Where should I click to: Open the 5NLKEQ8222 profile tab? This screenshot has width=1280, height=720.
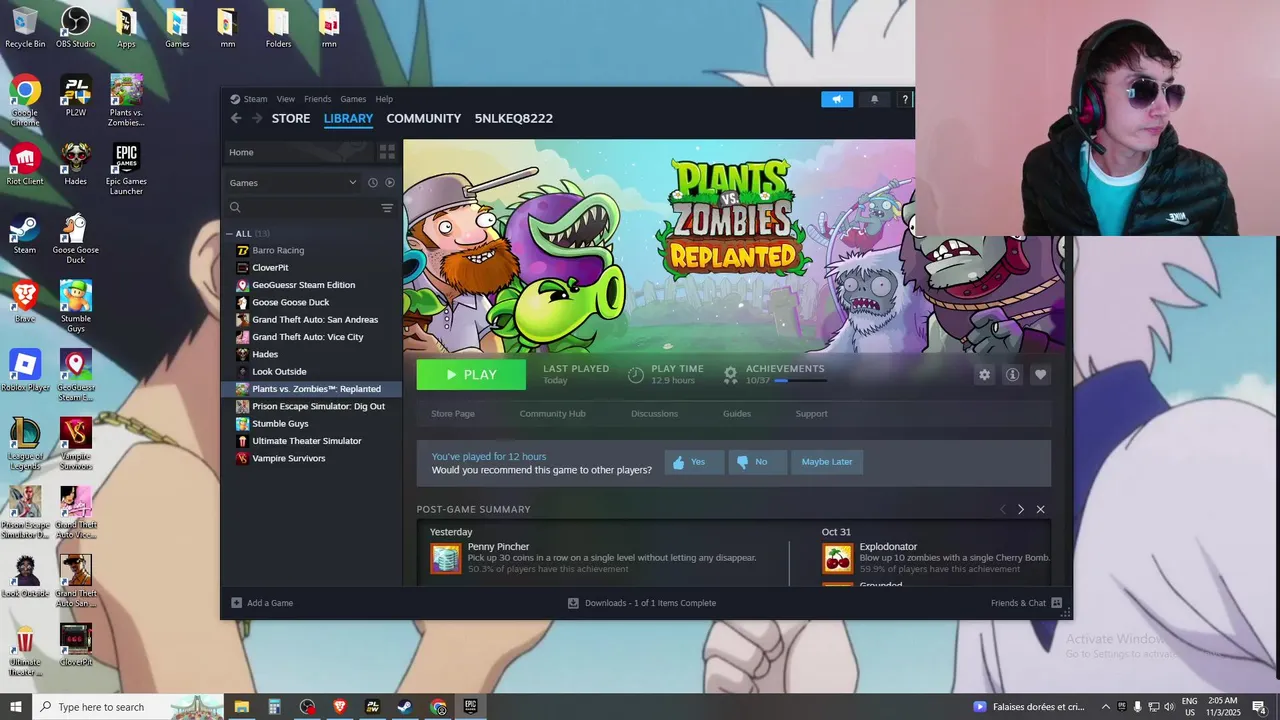coord(514,118)
